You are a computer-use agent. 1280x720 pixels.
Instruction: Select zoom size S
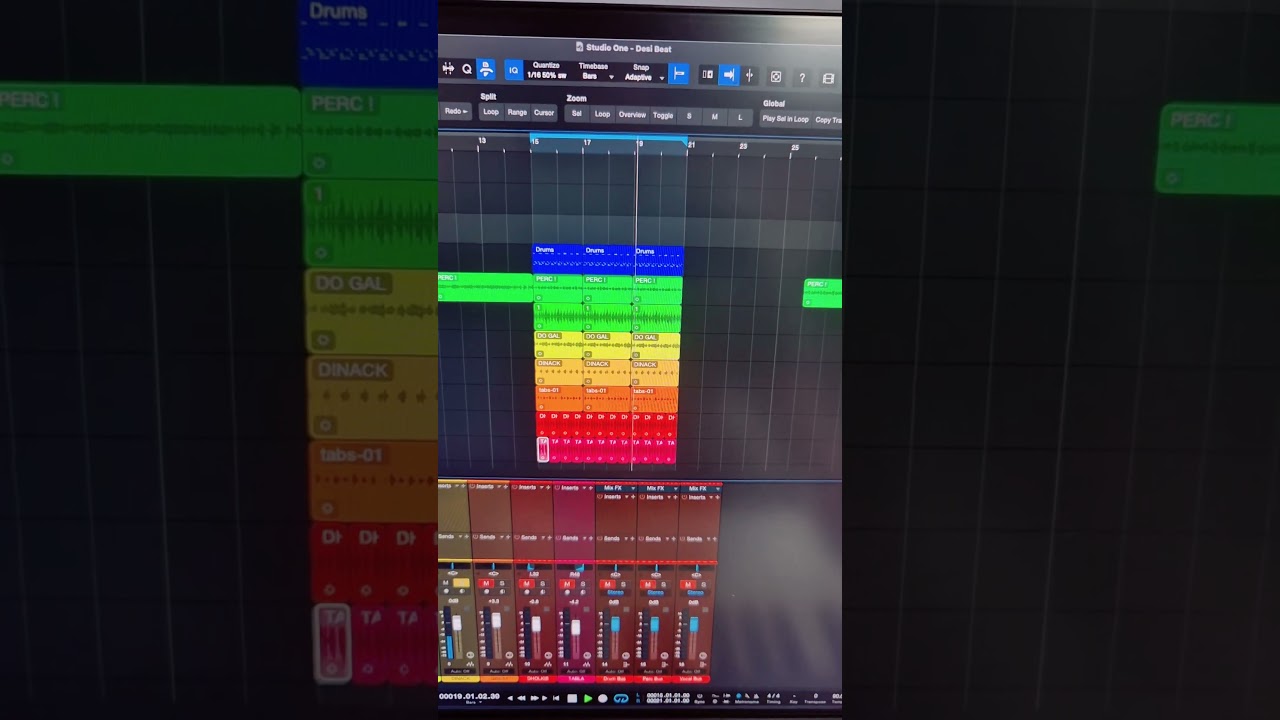[x=689, y=116]
